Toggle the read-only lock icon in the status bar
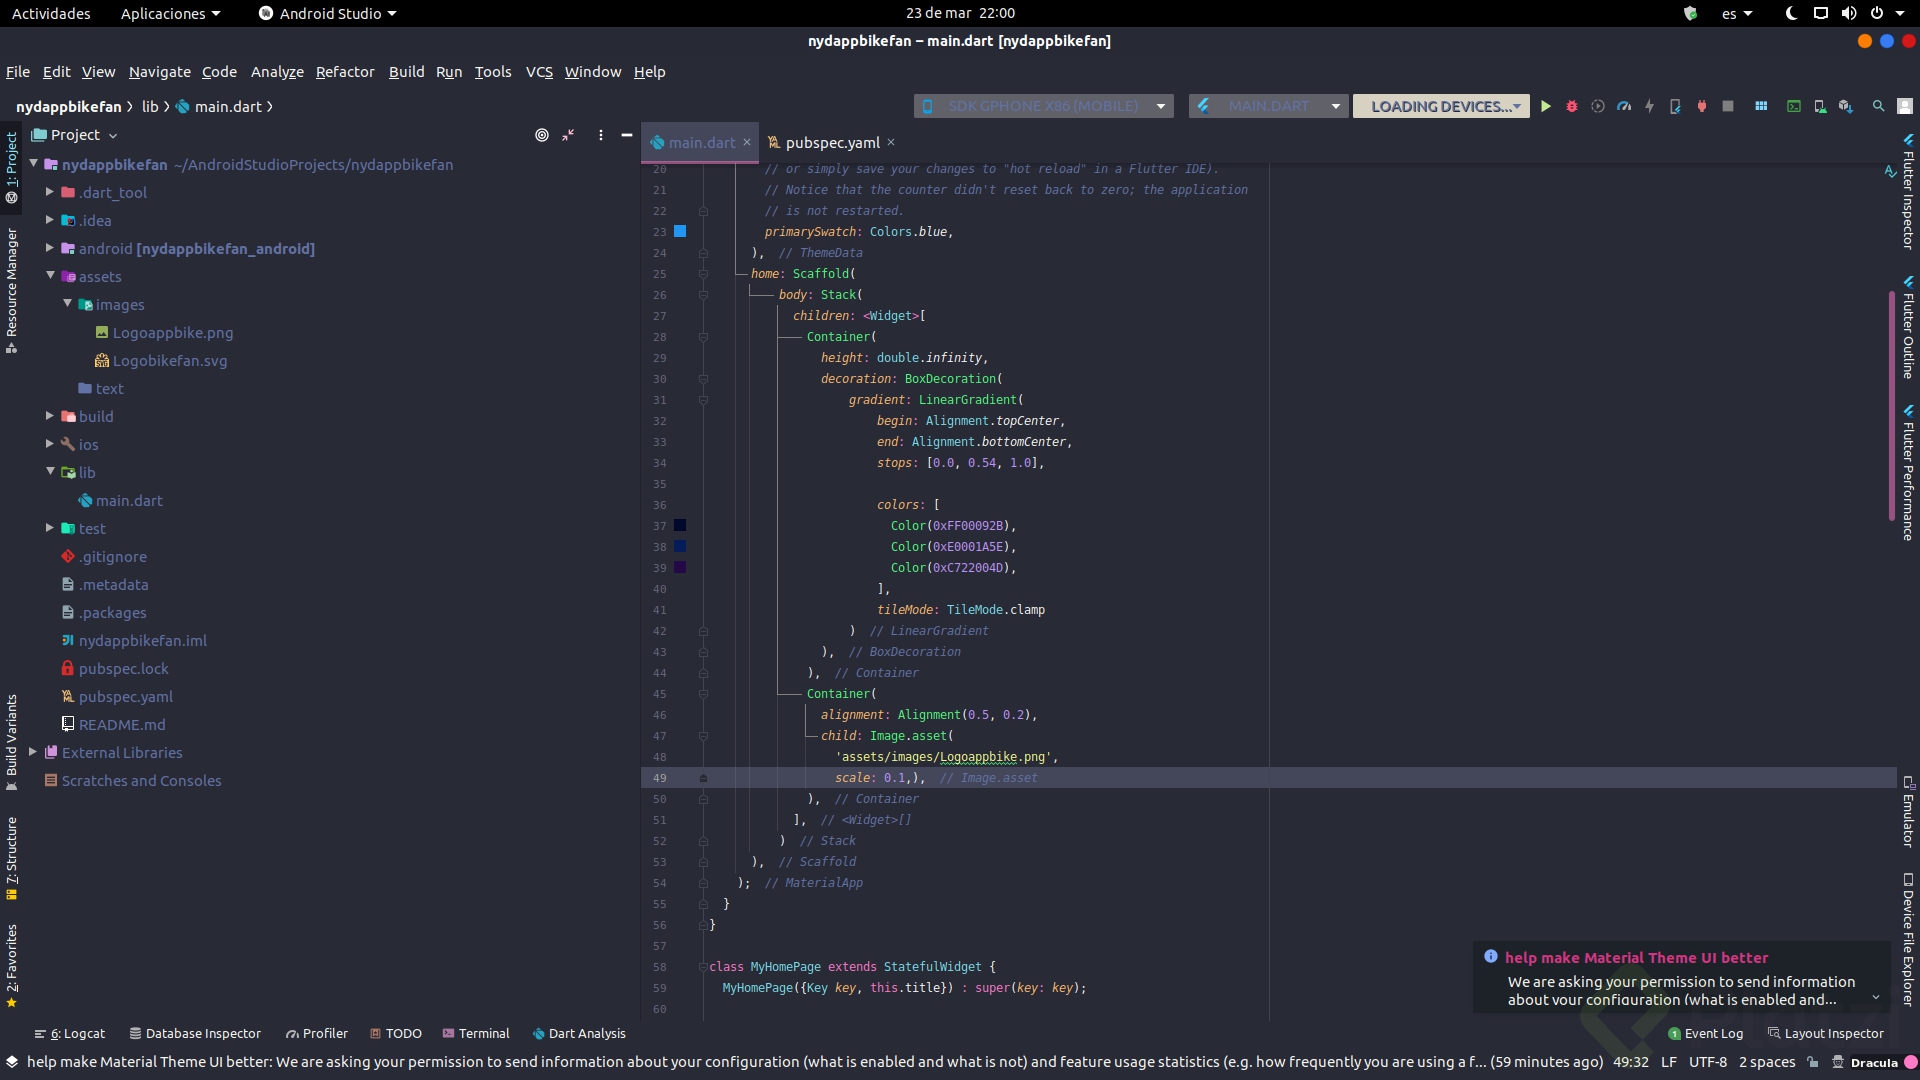The height and width of the screenshot is (1080, 1920). pos(1813,1062)
